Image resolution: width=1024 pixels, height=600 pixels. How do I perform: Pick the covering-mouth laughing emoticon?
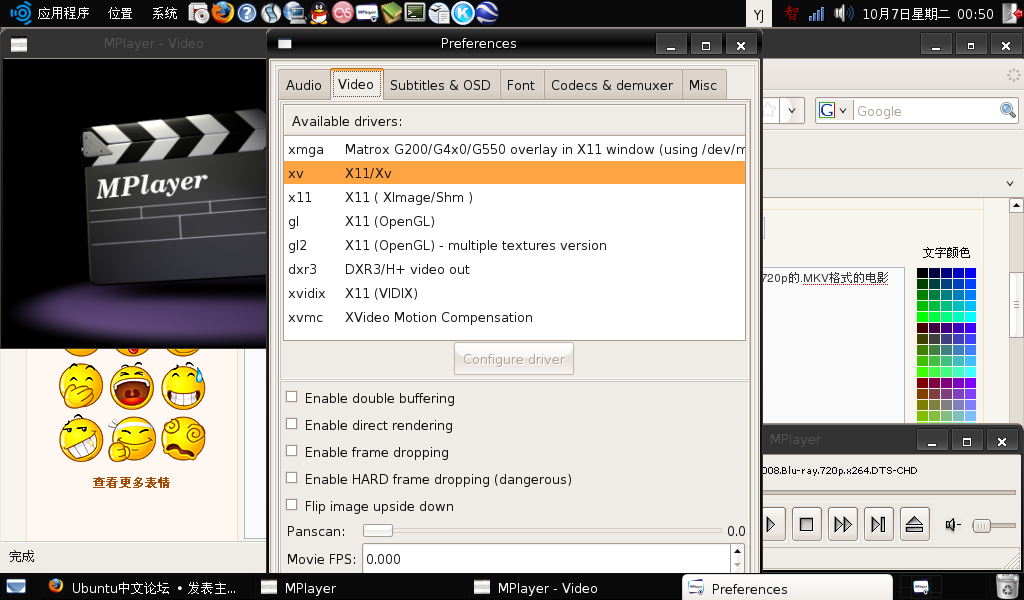(x=81, y=386)
